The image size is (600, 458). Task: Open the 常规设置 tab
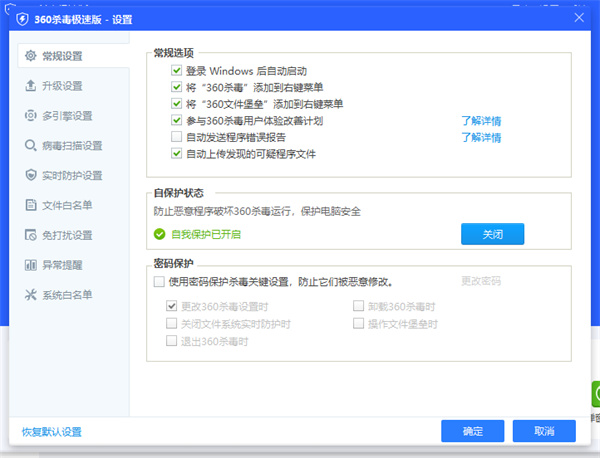click(73, 56)
